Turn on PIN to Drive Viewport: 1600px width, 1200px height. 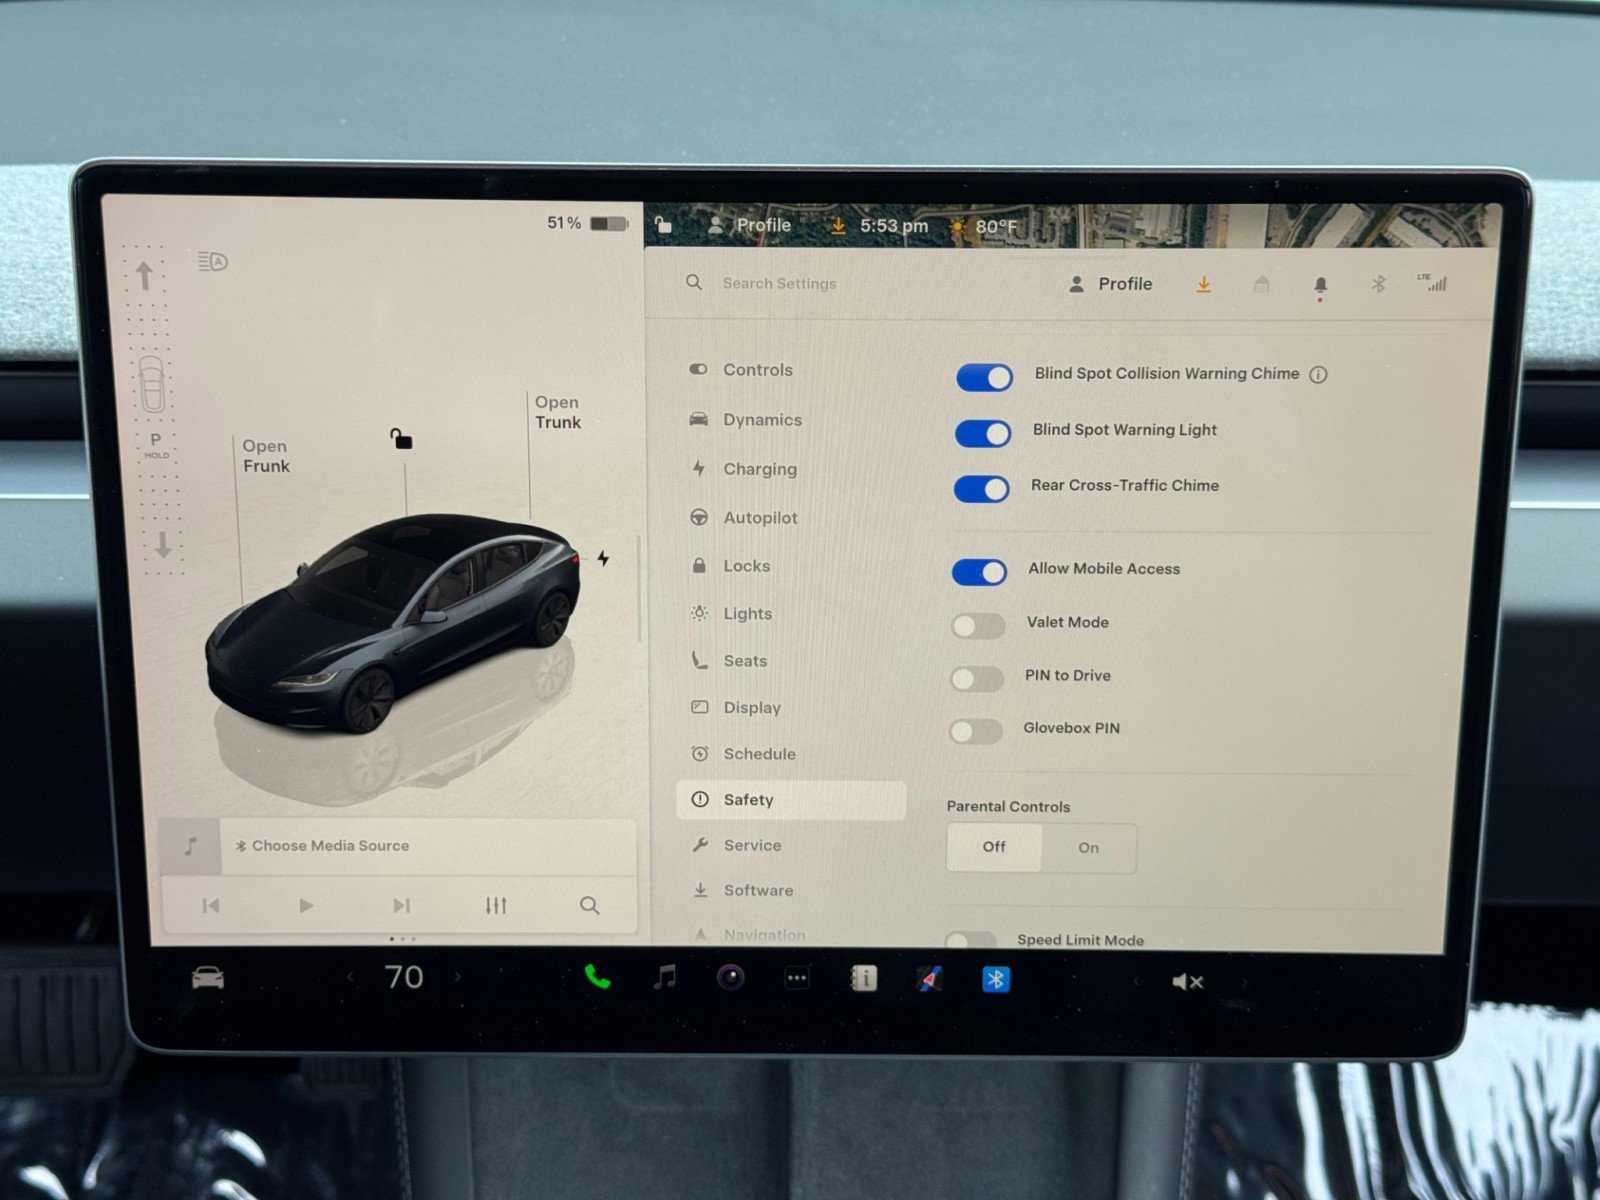977,678
